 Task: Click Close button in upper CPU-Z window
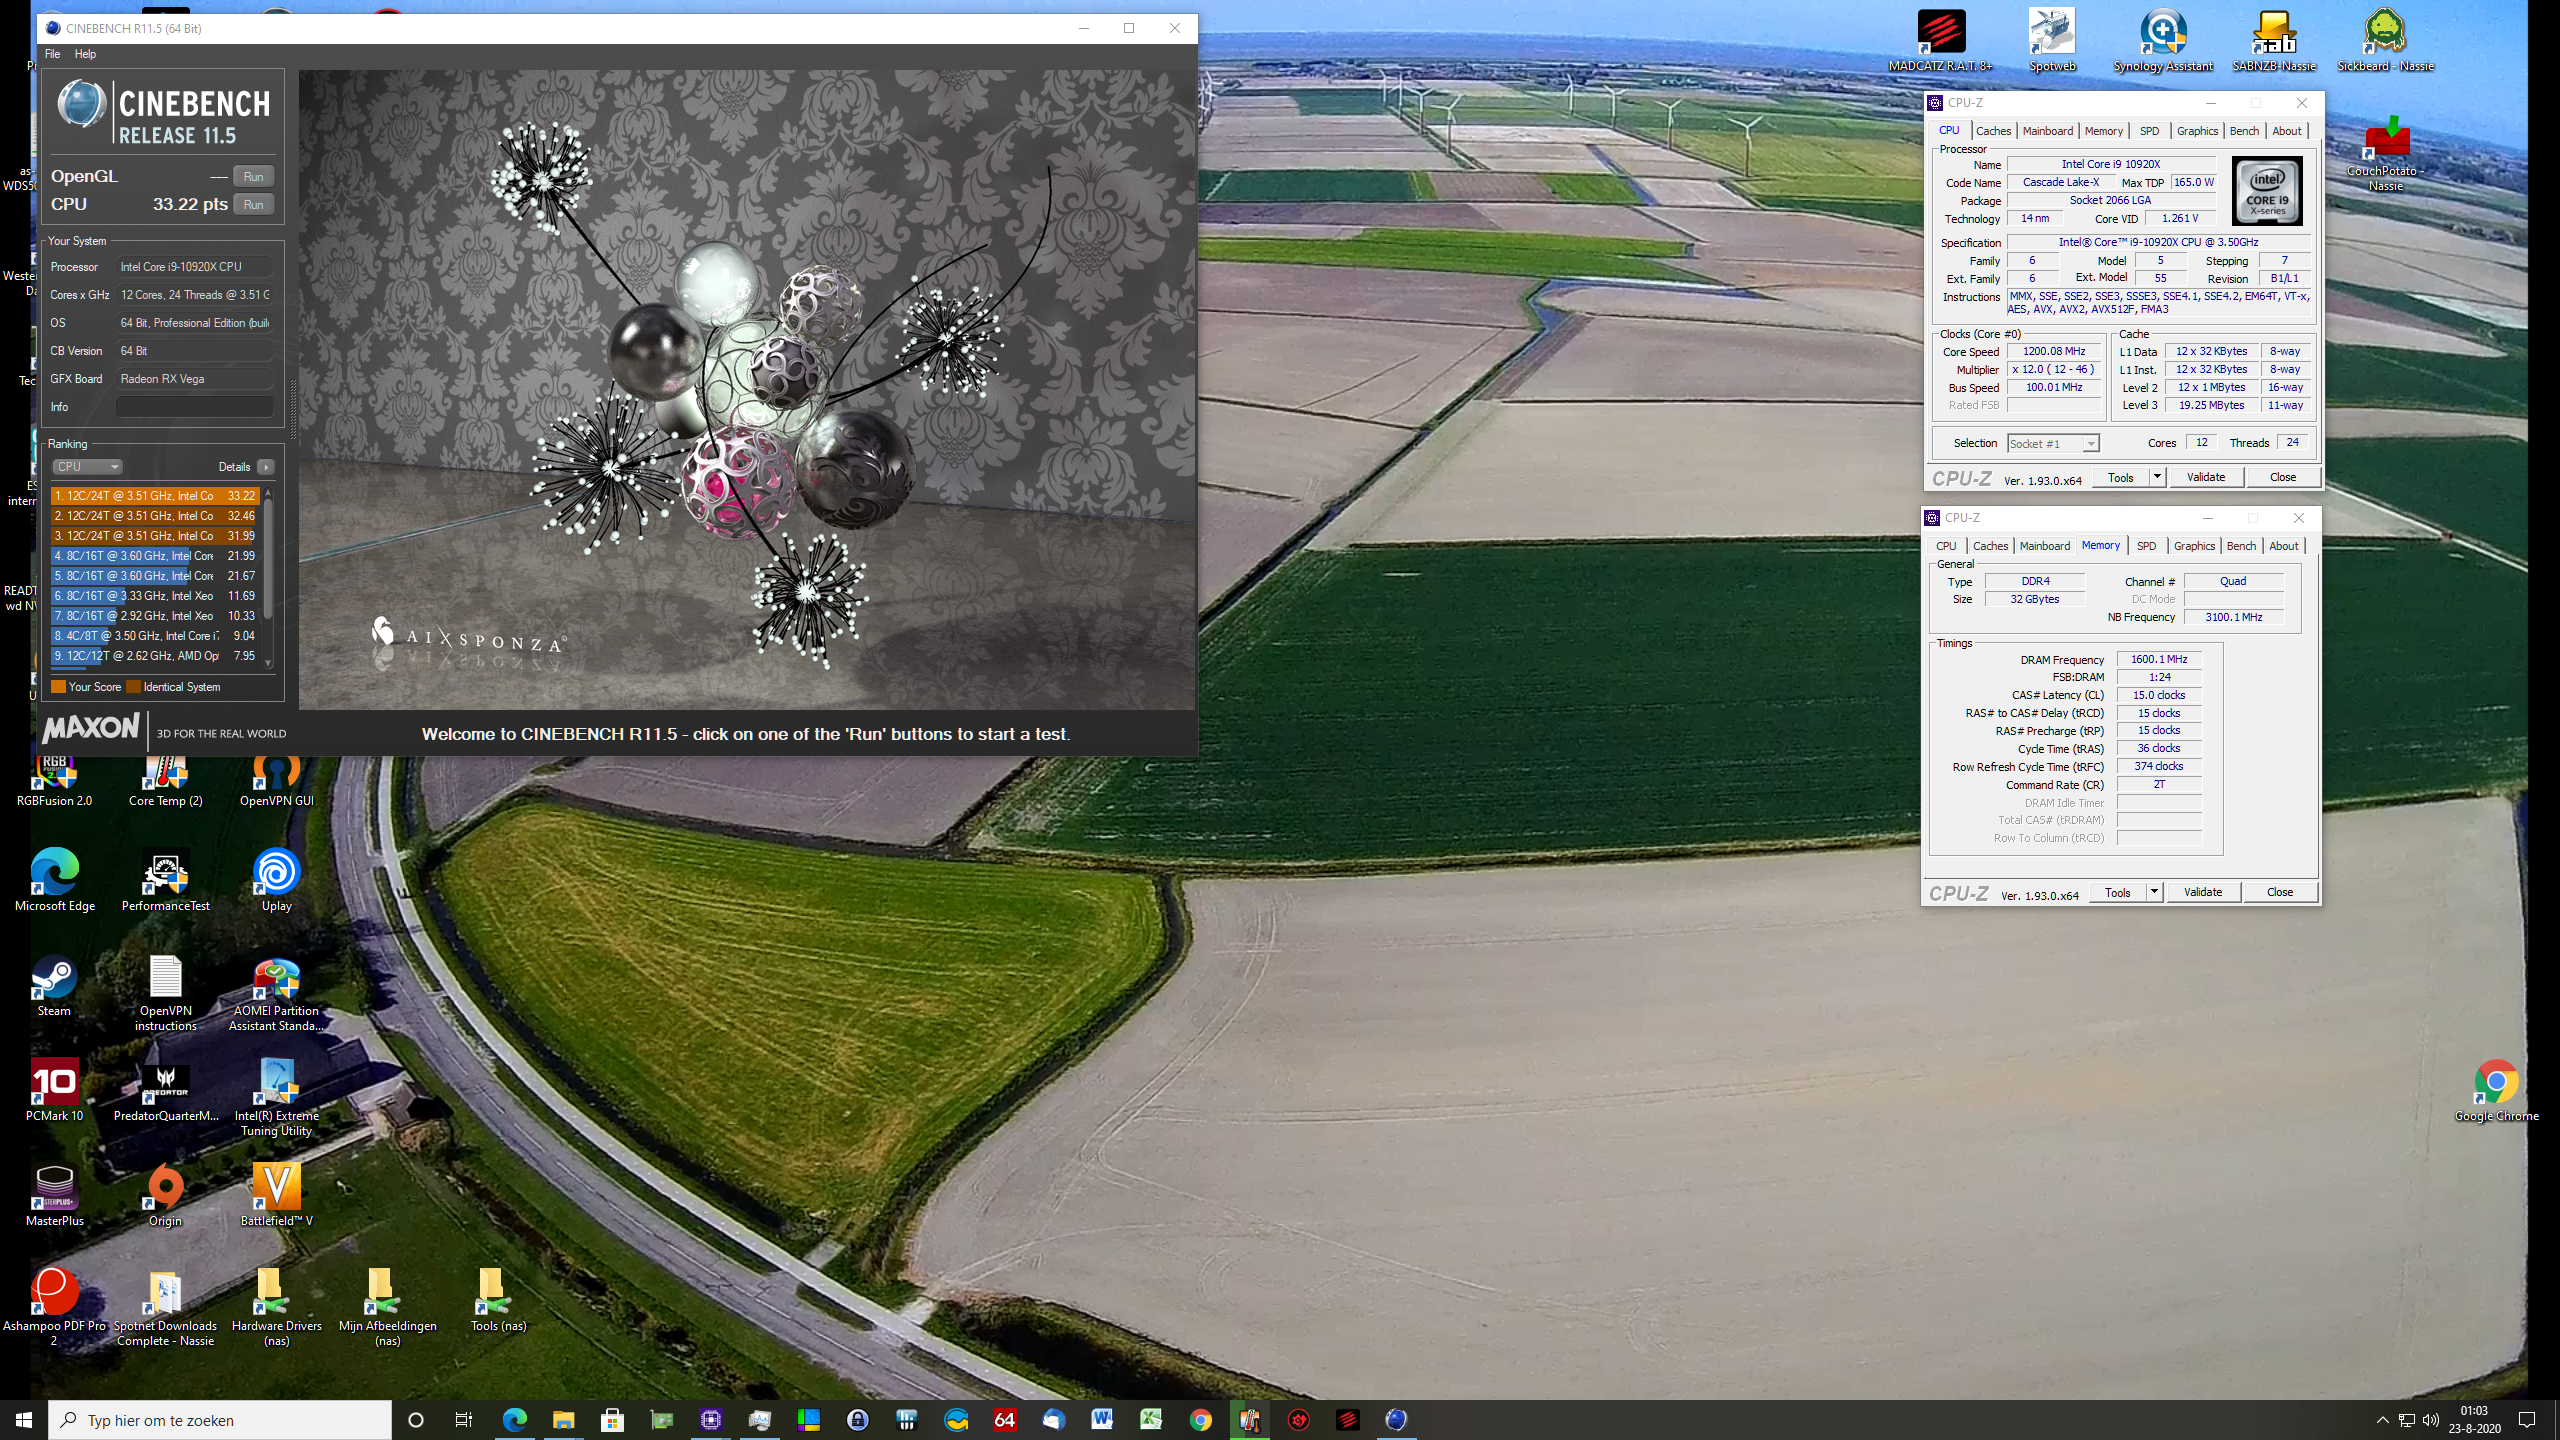coord(2283,478)
